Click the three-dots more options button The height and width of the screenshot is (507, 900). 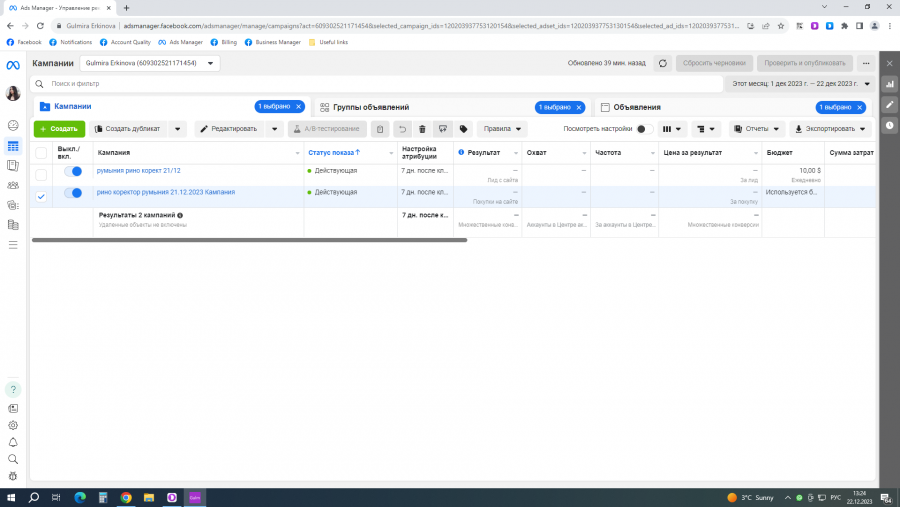click(866, 63)
